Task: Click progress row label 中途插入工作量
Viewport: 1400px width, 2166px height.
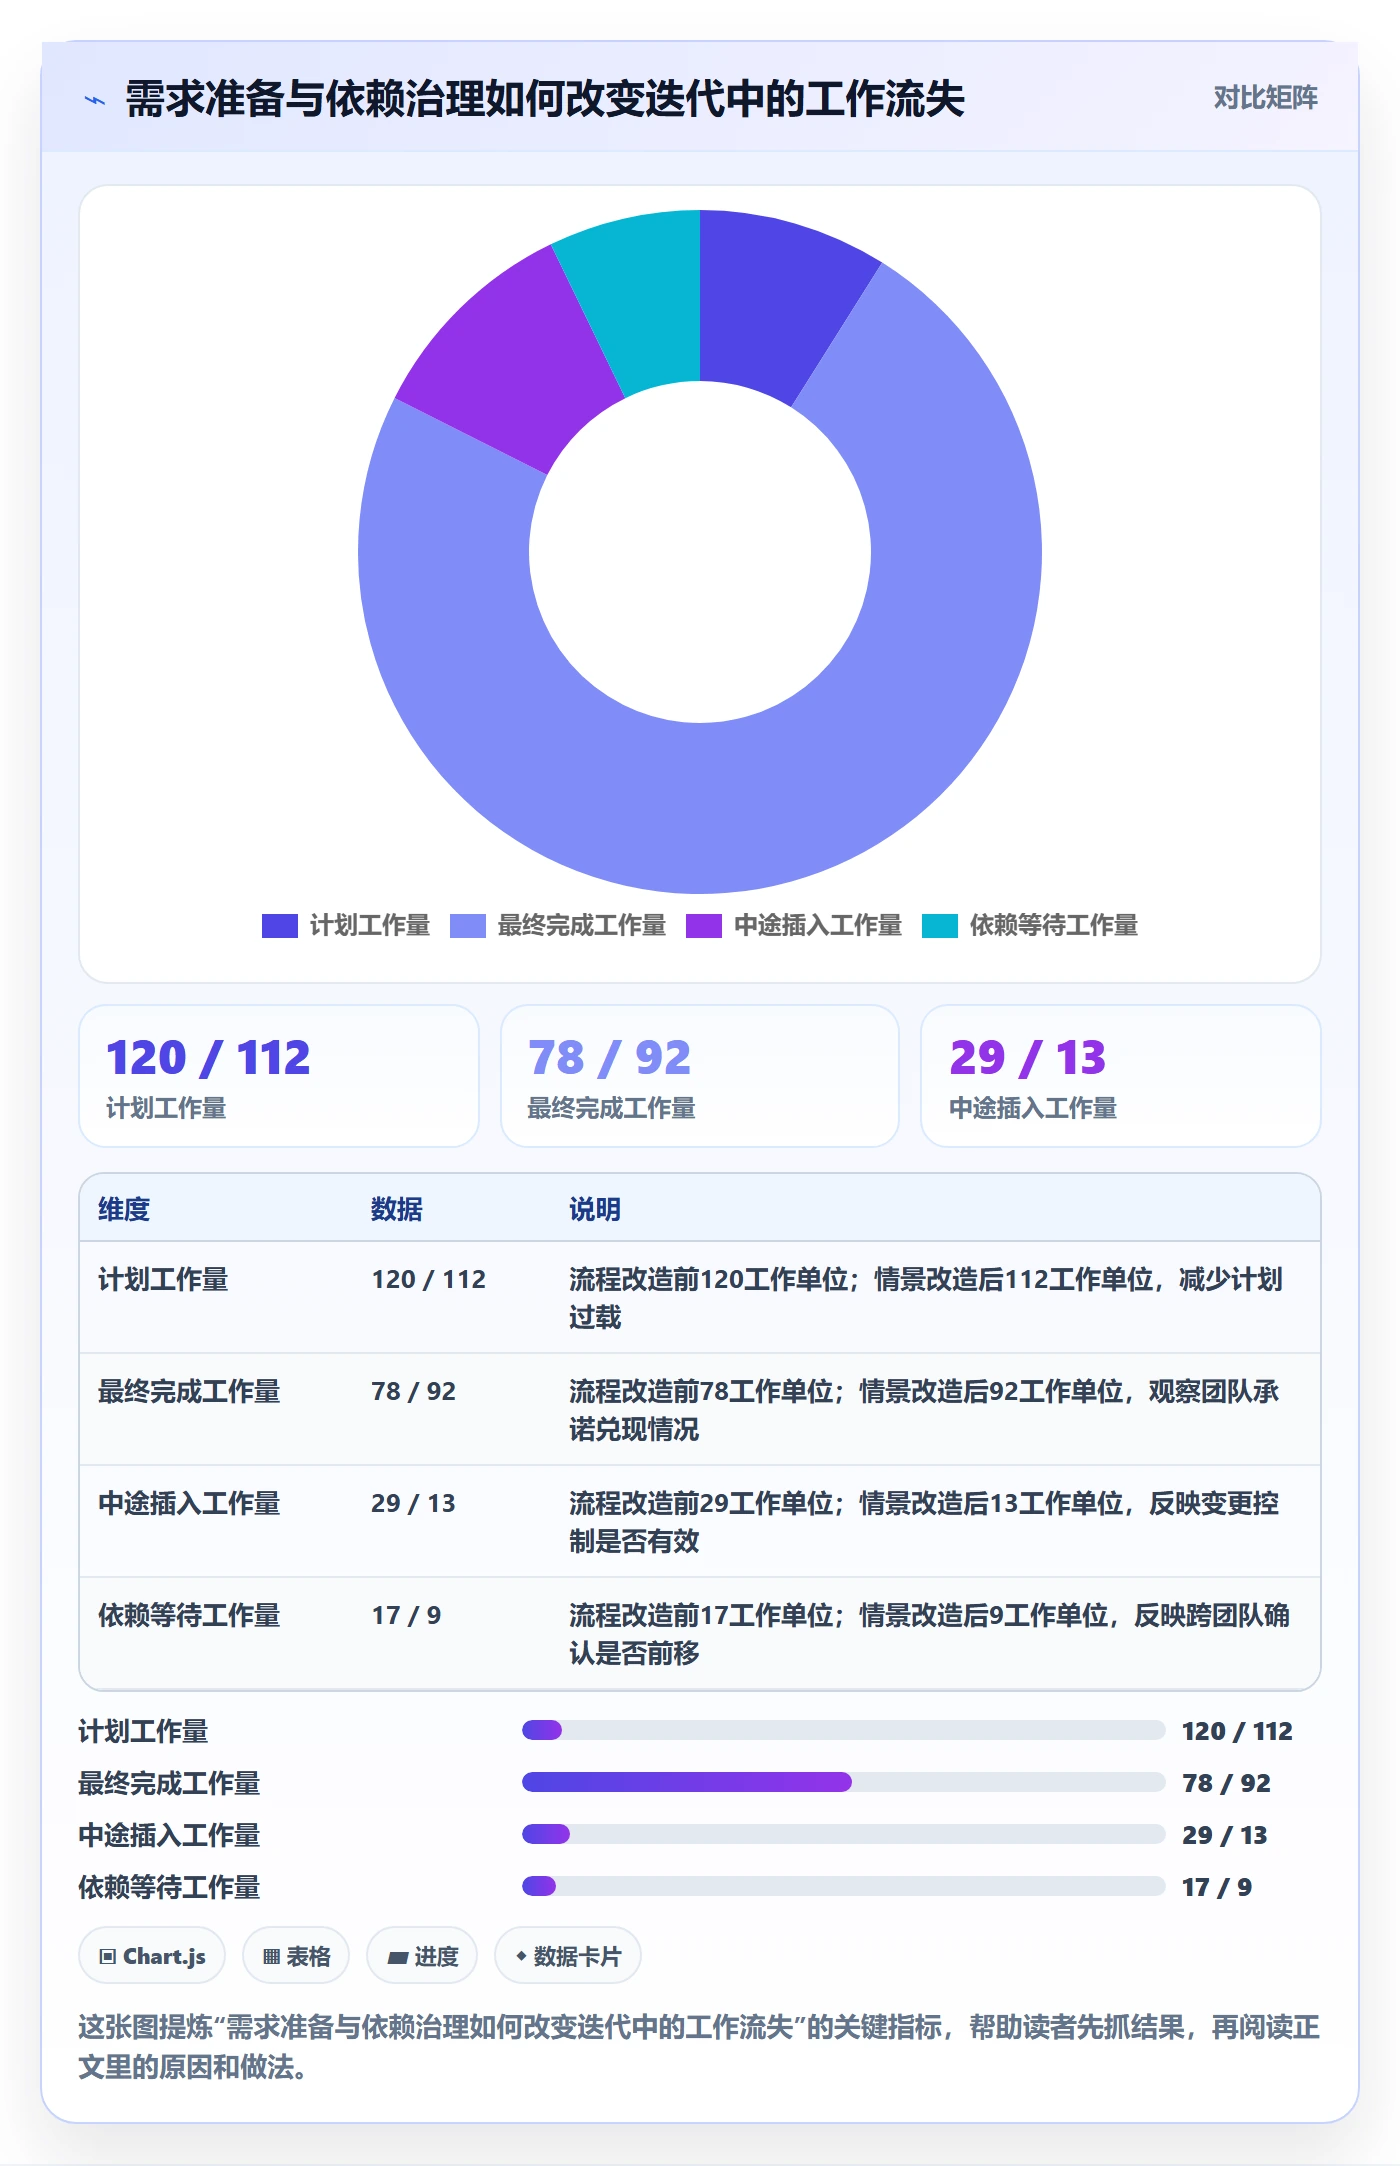Action: point(170,1836)
